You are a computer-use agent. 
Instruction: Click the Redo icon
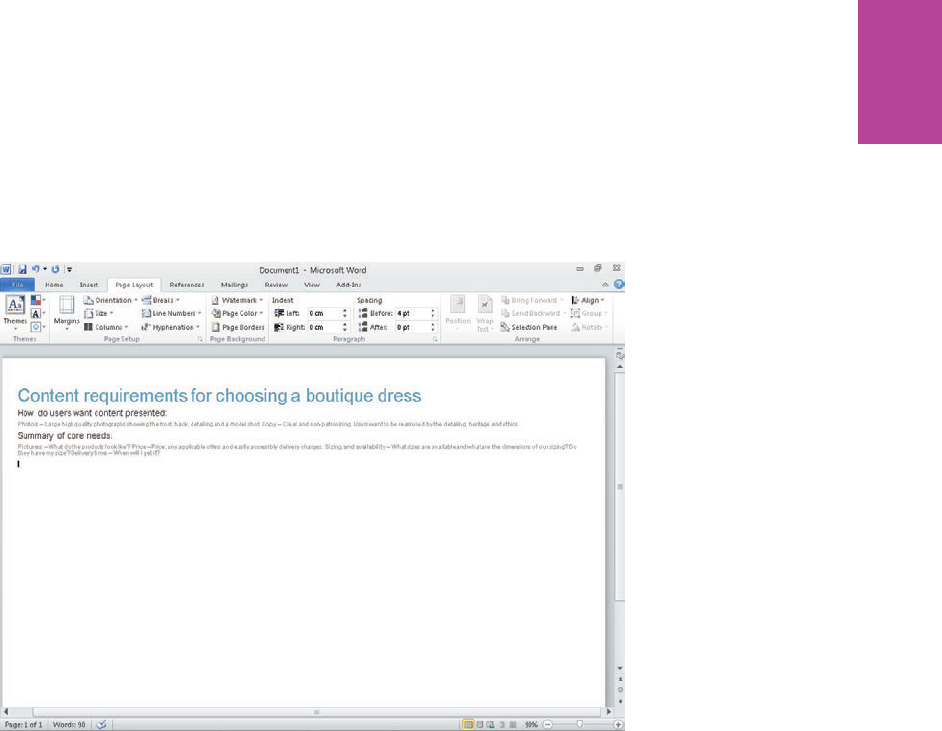click(55, 270)
